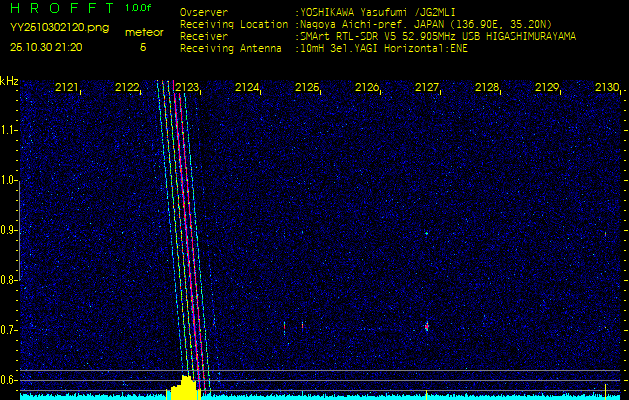
Task: Select the 2123 time marker label
Action: pos(187,88)
